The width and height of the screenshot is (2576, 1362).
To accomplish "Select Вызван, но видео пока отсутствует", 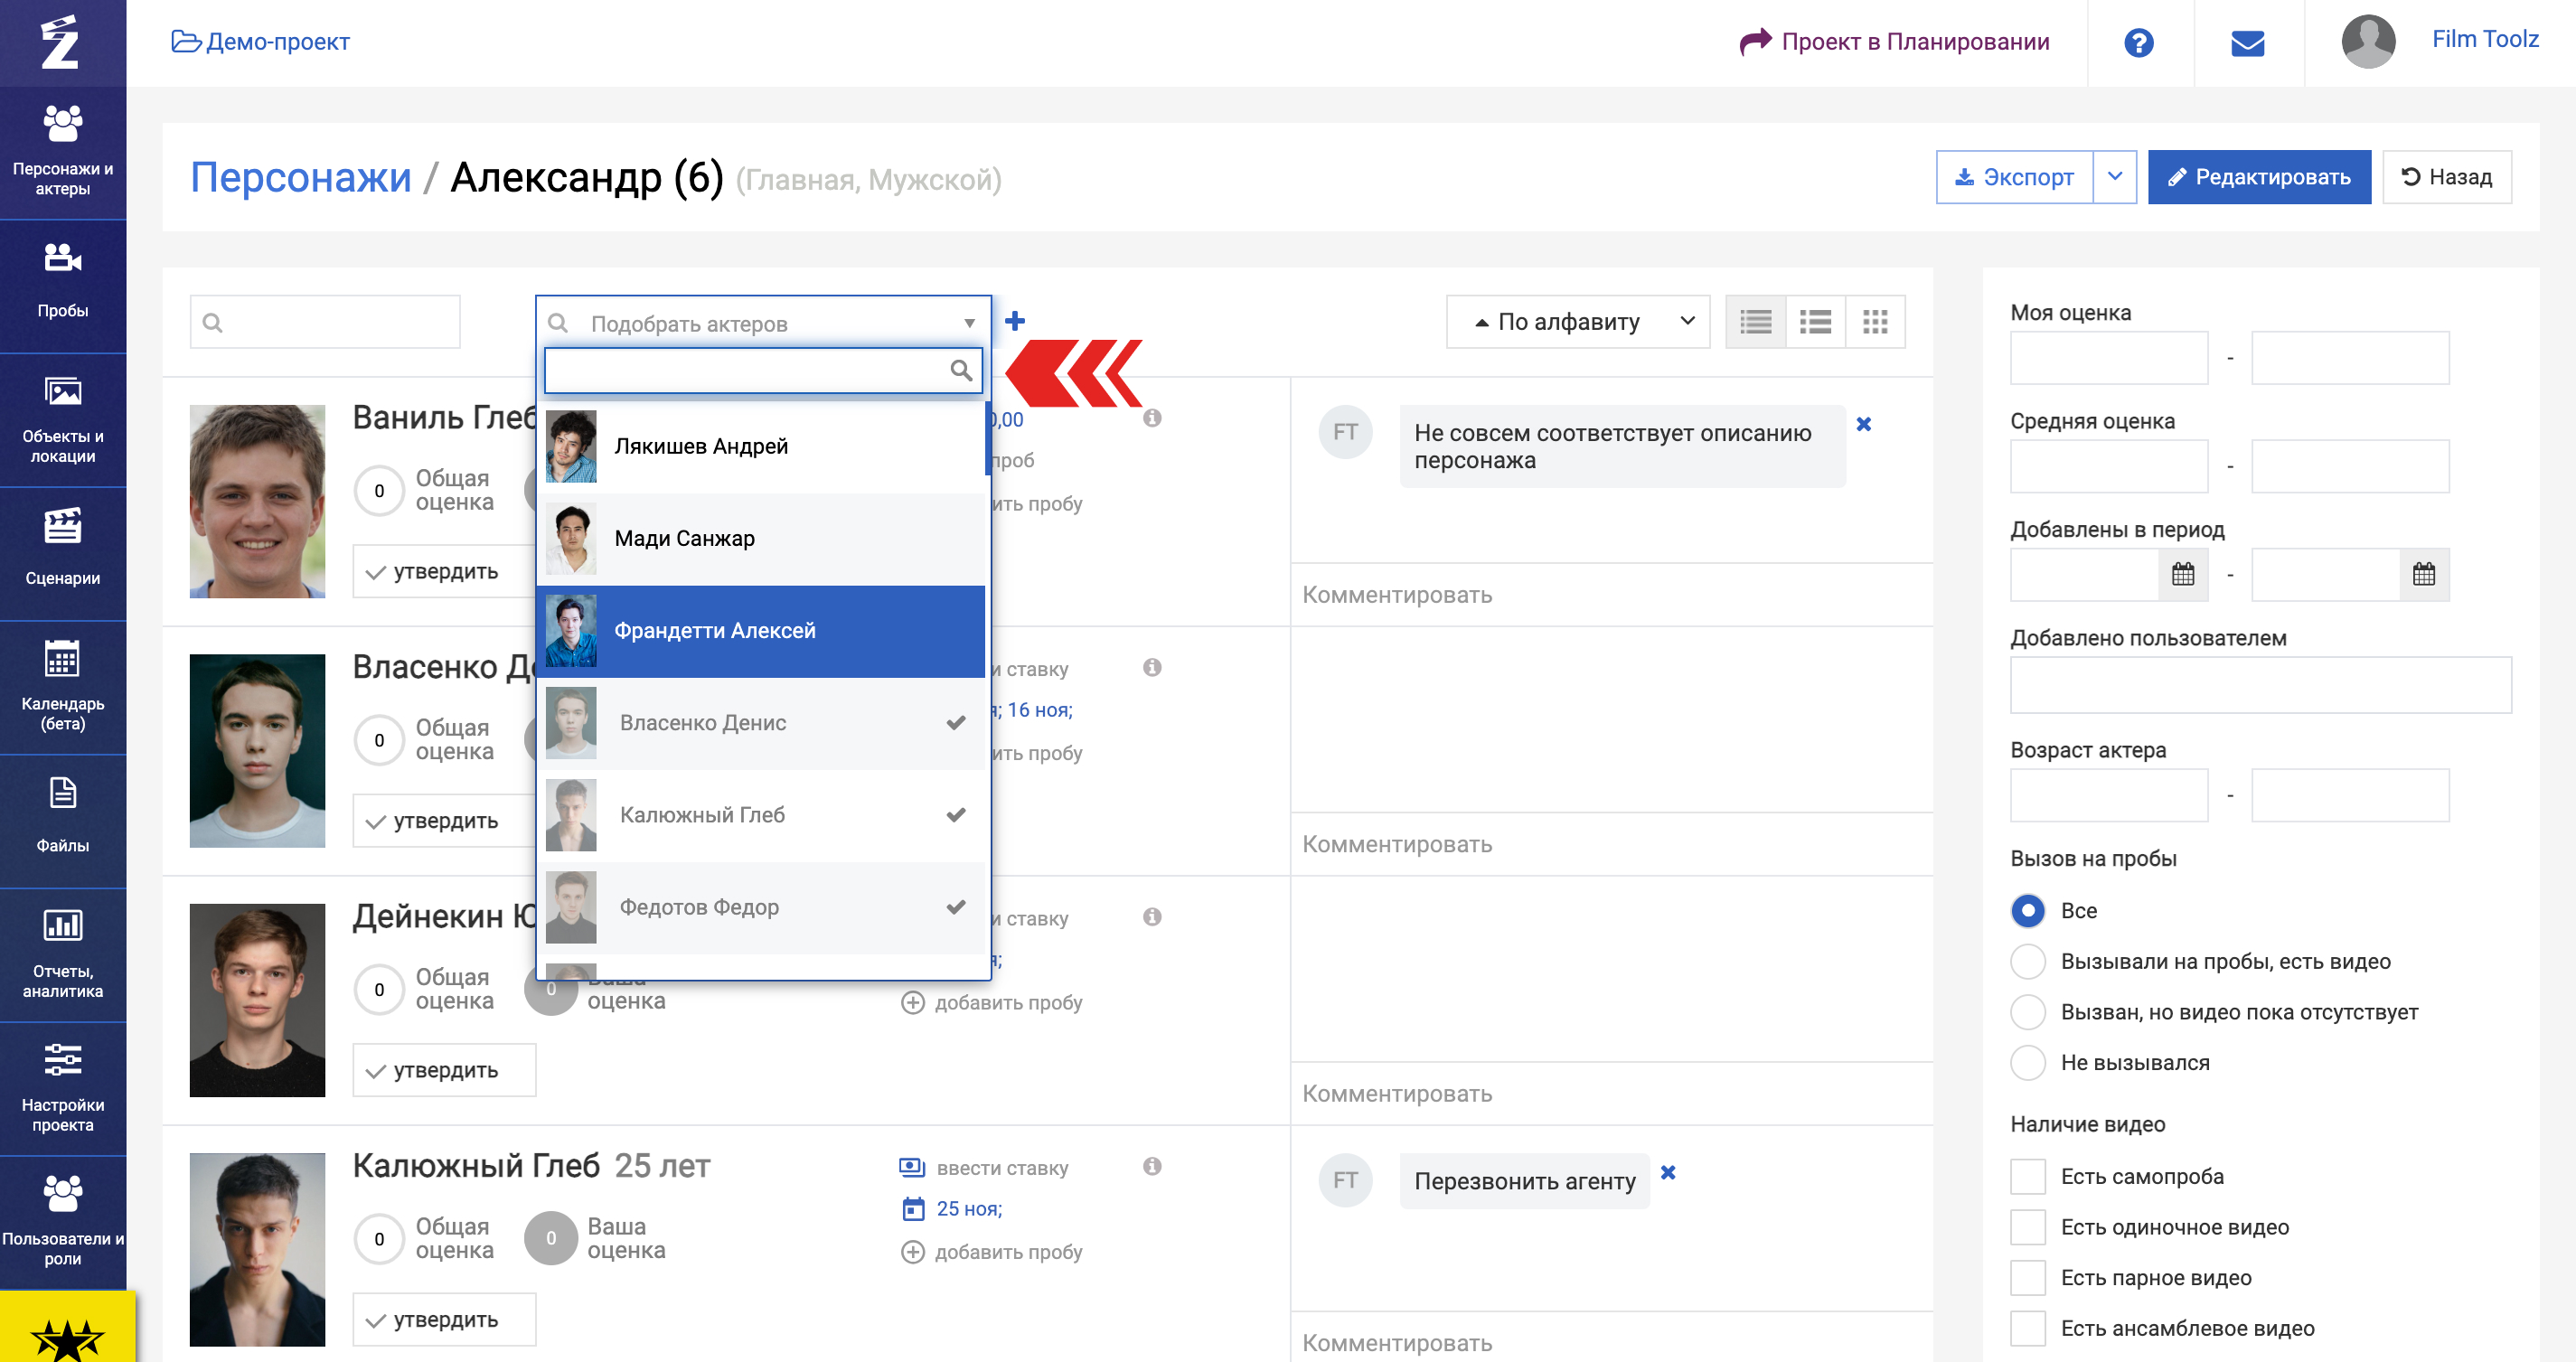I will point(2027,1012).
